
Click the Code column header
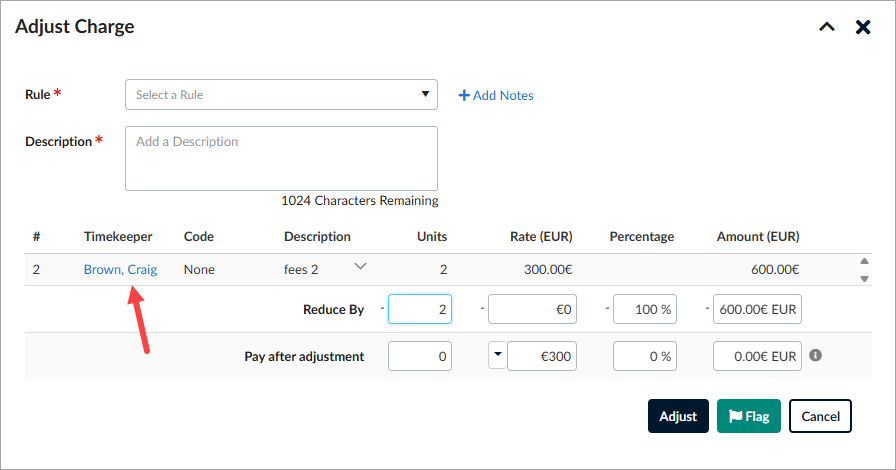click(x=199, y=237)
